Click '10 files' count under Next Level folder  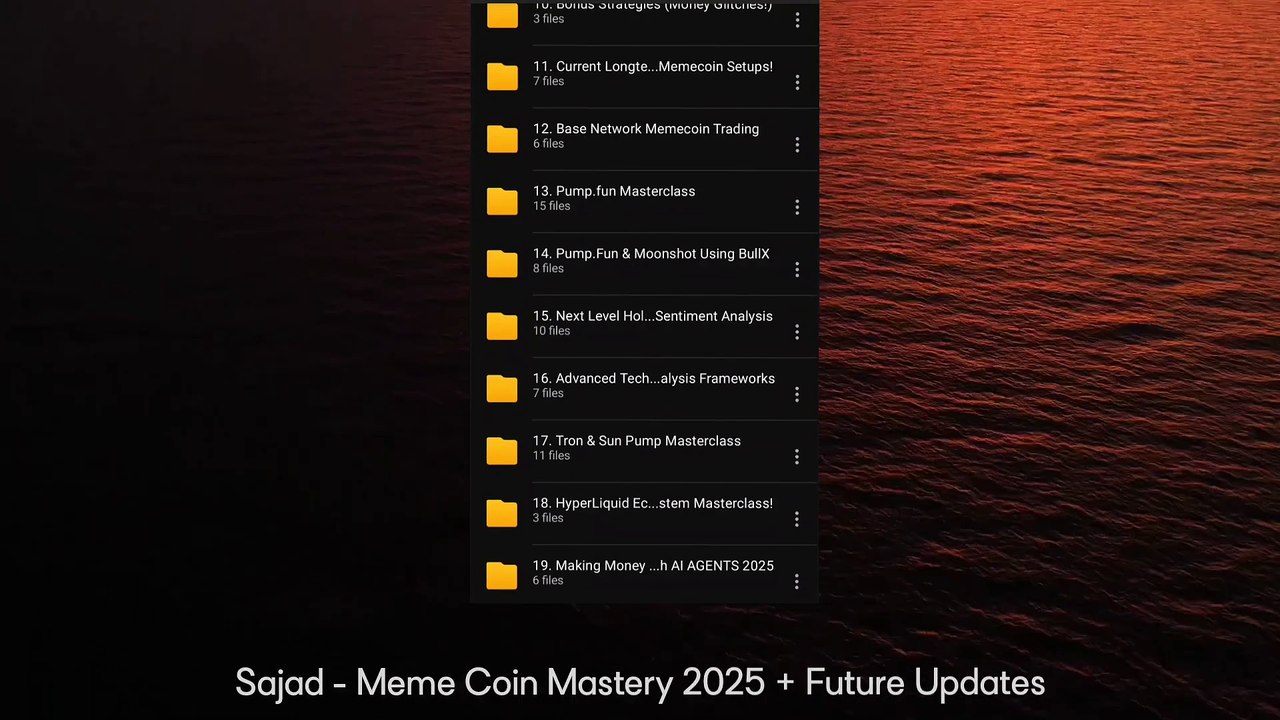tap(552, 331)
